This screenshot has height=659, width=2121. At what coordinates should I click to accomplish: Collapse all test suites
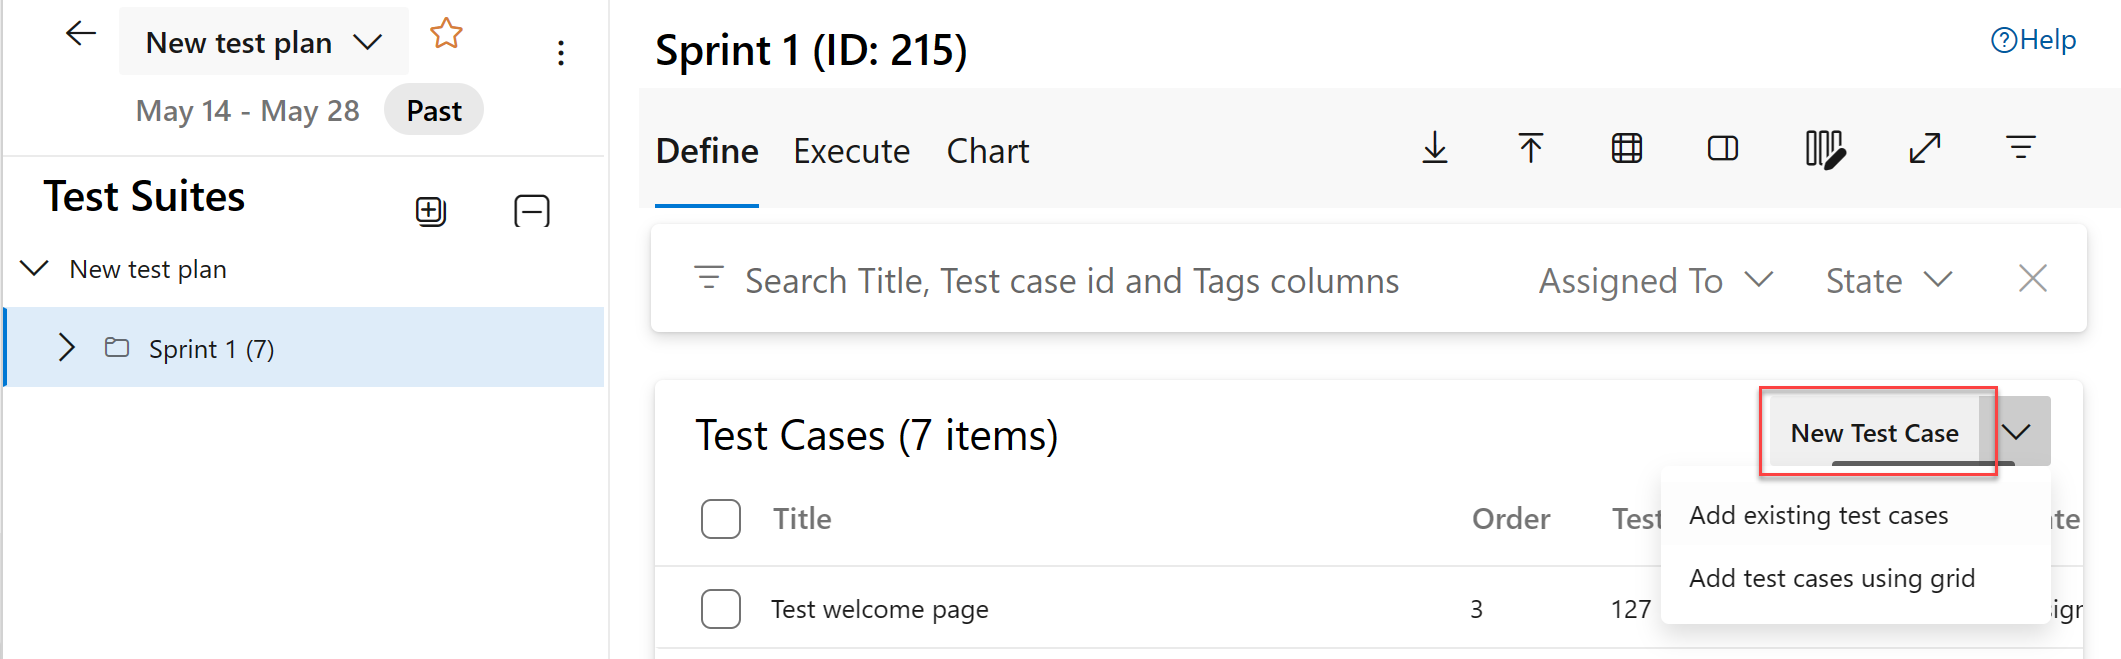(x=531, y=211)
